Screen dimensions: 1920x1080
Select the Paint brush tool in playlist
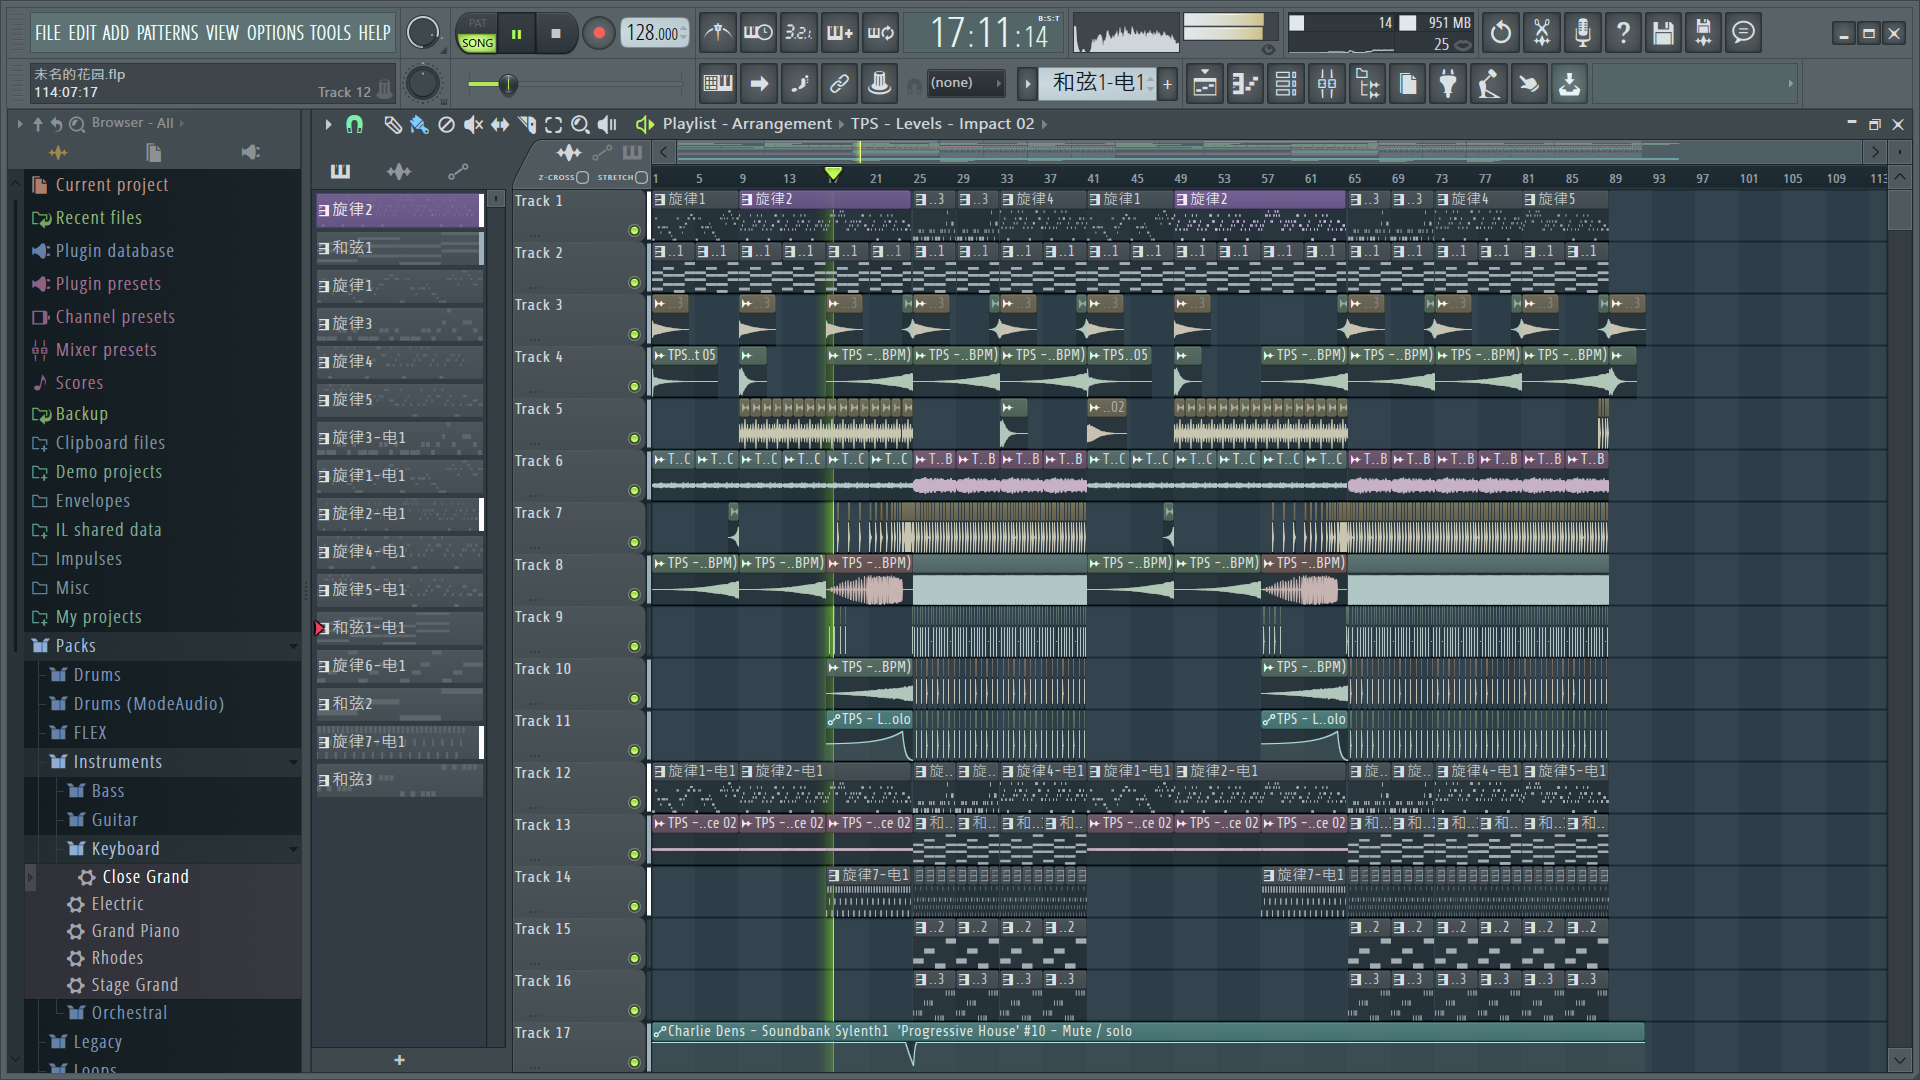[419, 124]
